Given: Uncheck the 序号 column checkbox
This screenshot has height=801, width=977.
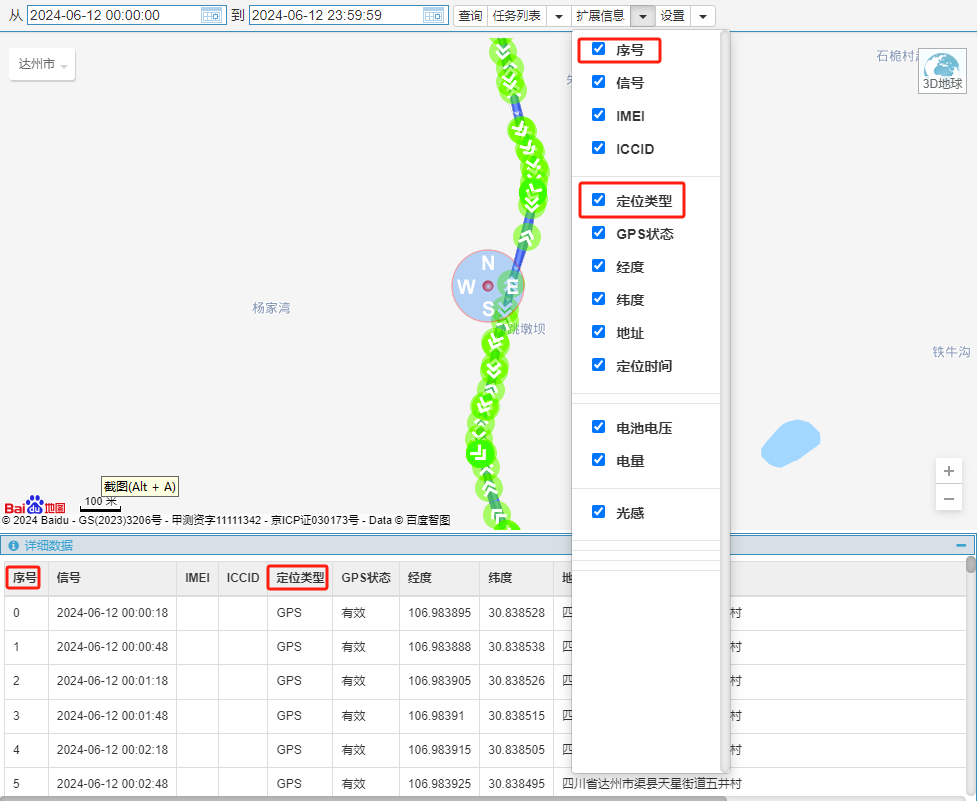Looking at the screenshot, I should pos(599,49).
